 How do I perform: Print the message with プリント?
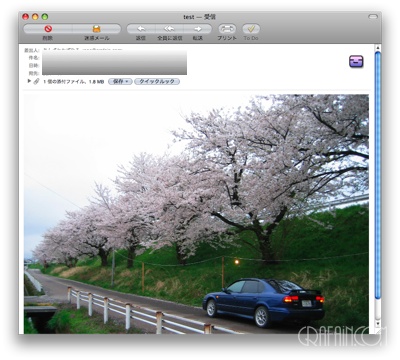tap(227, 29)
